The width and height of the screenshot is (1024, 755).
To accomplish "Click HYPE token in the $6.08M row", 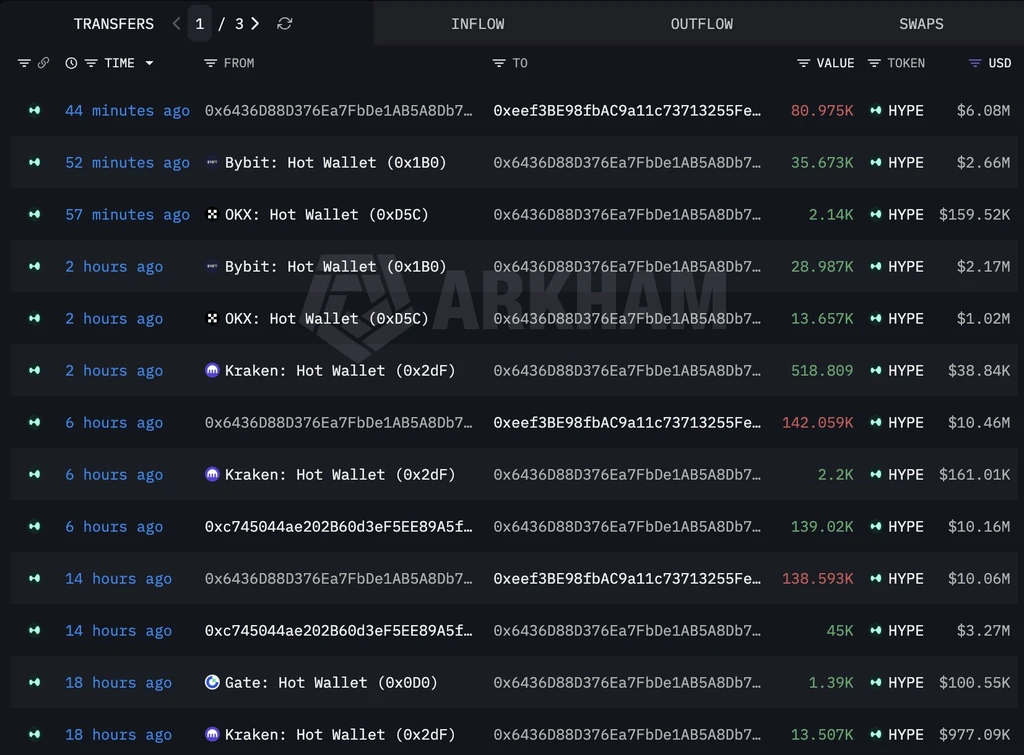I will pyautogui.click(x=905, y=110).
